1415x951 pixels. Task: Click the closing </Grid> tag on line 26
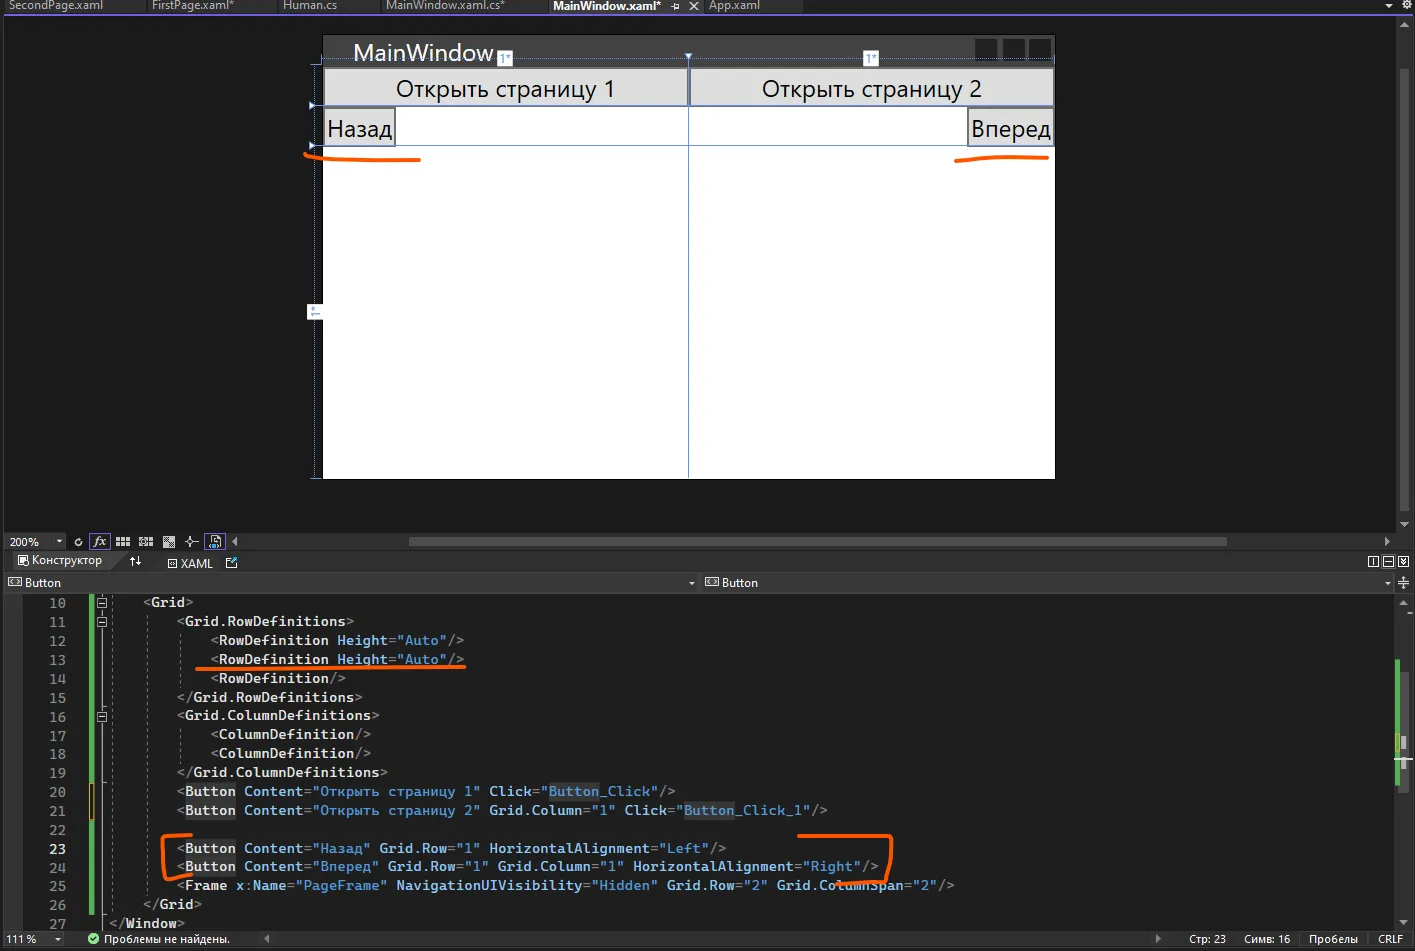(172, 904)
